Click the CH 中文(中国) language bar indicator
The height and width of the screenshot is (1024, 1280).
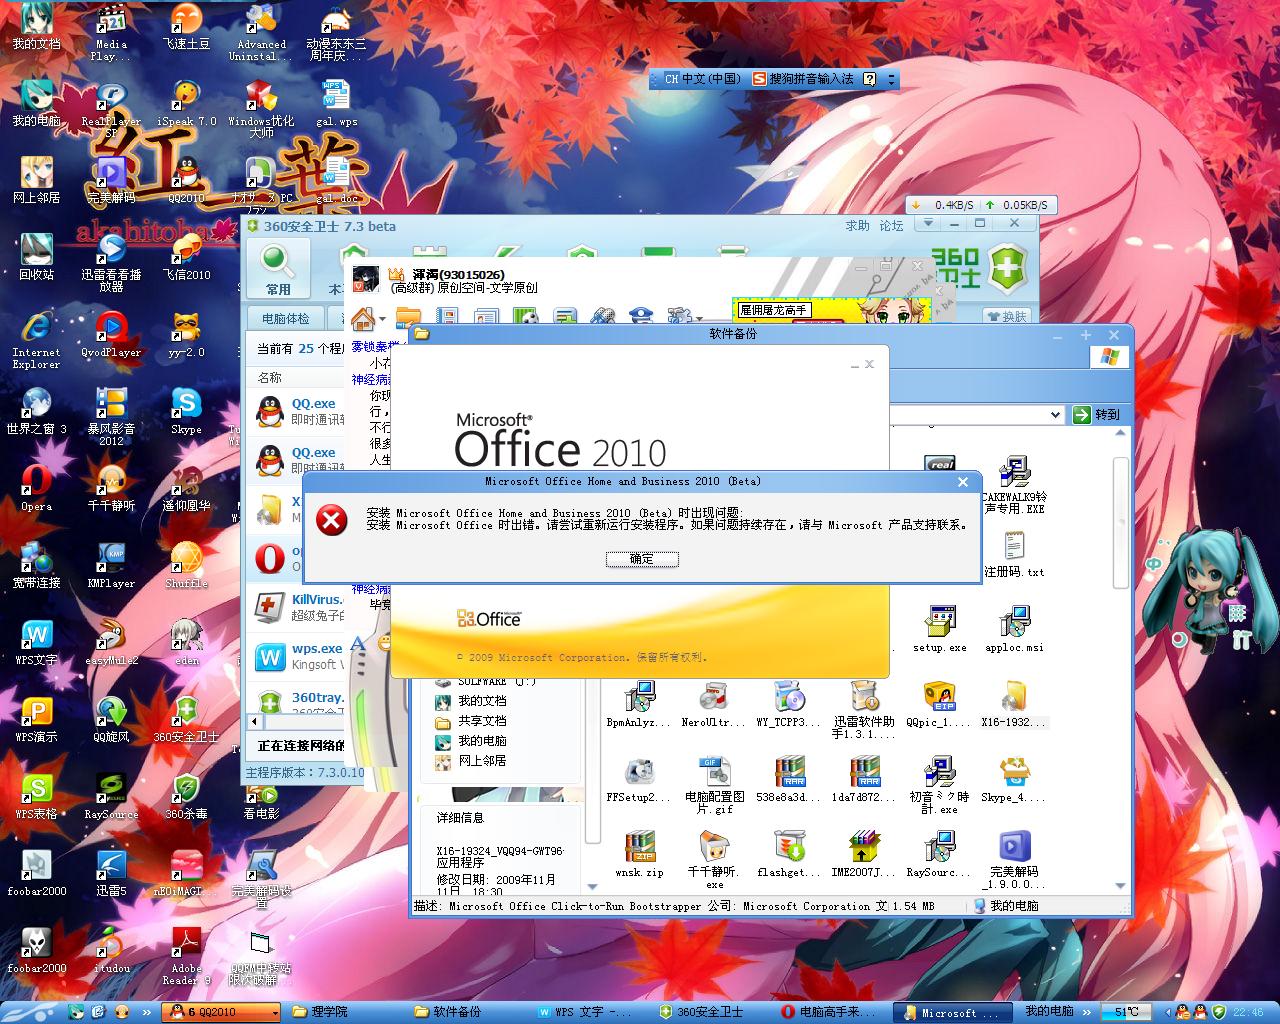[x=703, y=78]
